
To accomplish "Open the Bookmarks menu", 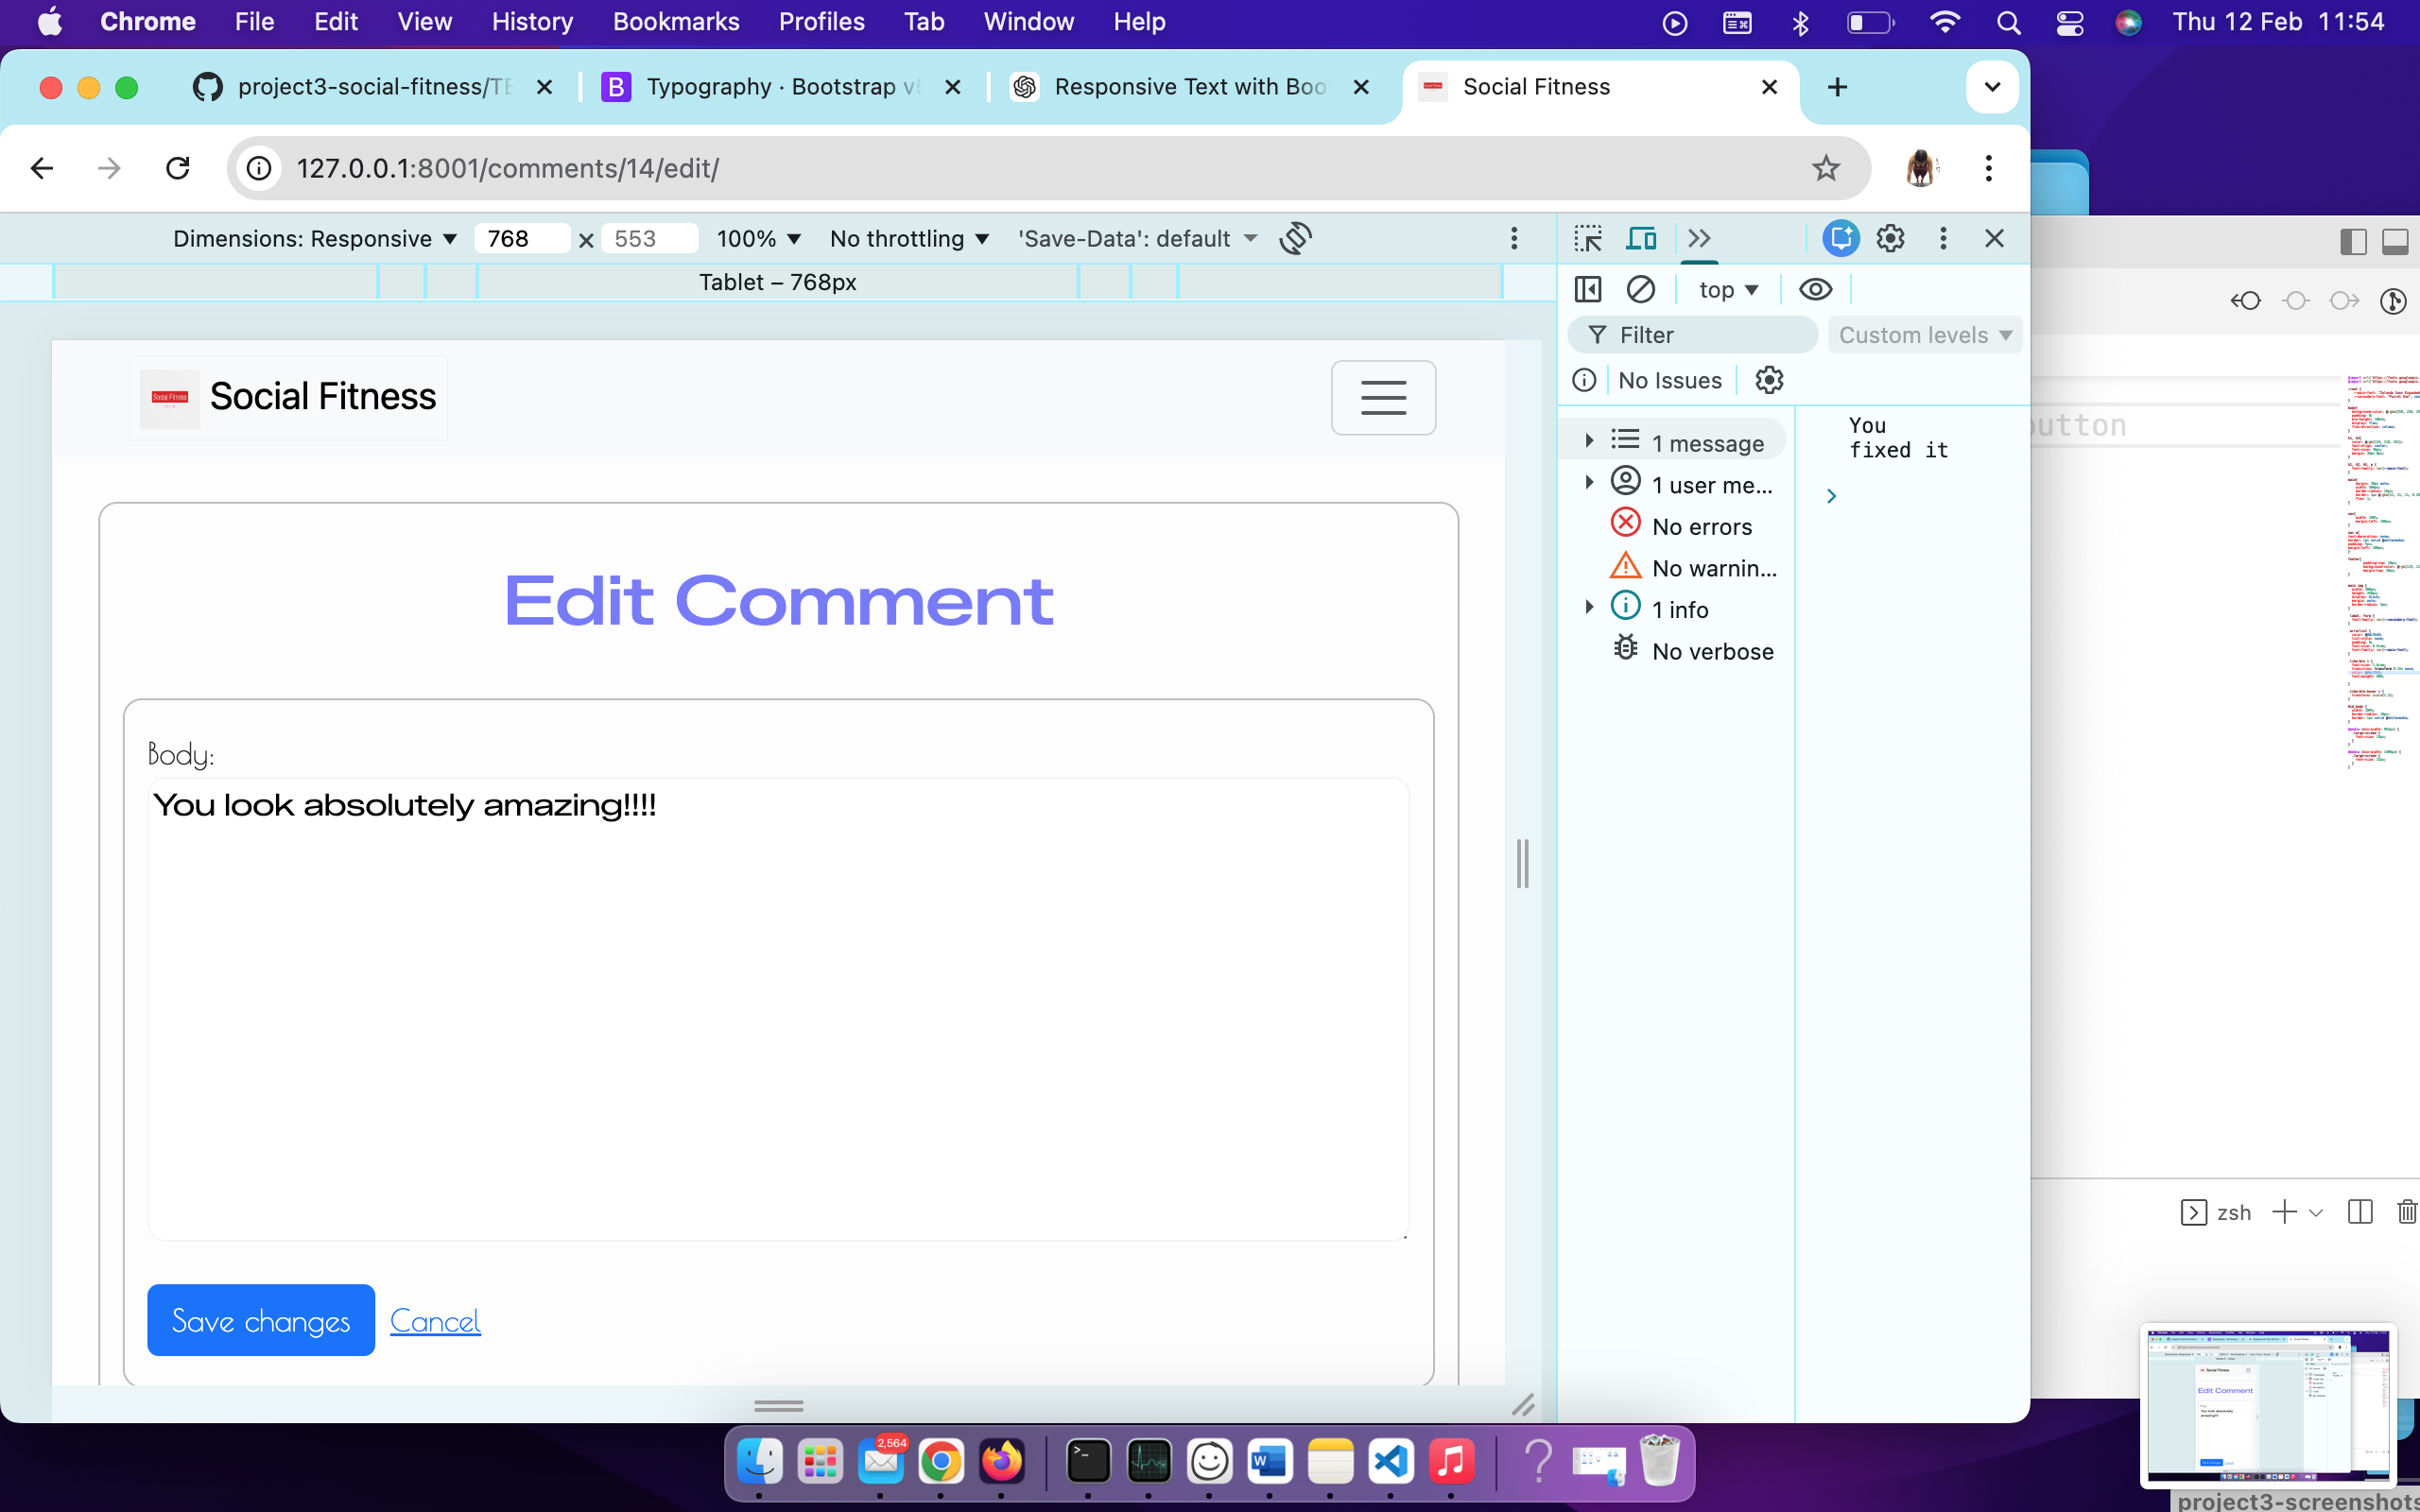I will [x=676, y=21].
